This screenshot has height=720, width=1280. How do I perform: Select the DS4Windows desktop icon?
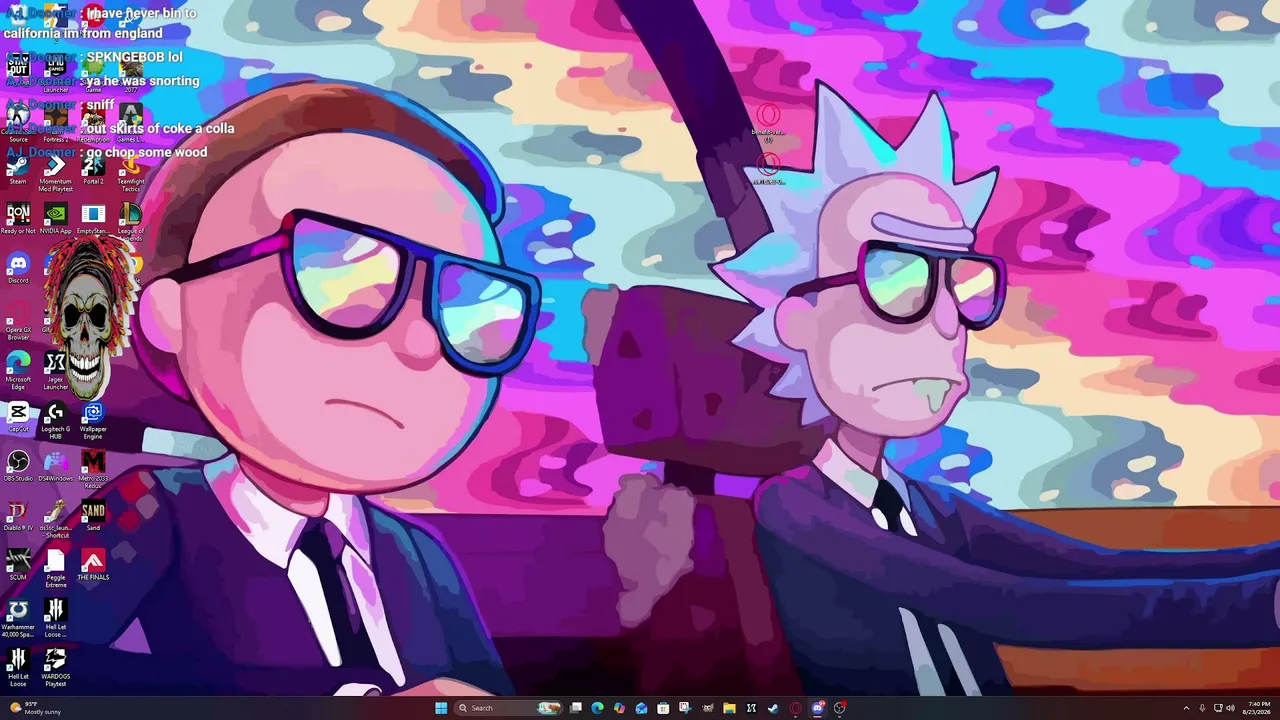pos(55,467)
